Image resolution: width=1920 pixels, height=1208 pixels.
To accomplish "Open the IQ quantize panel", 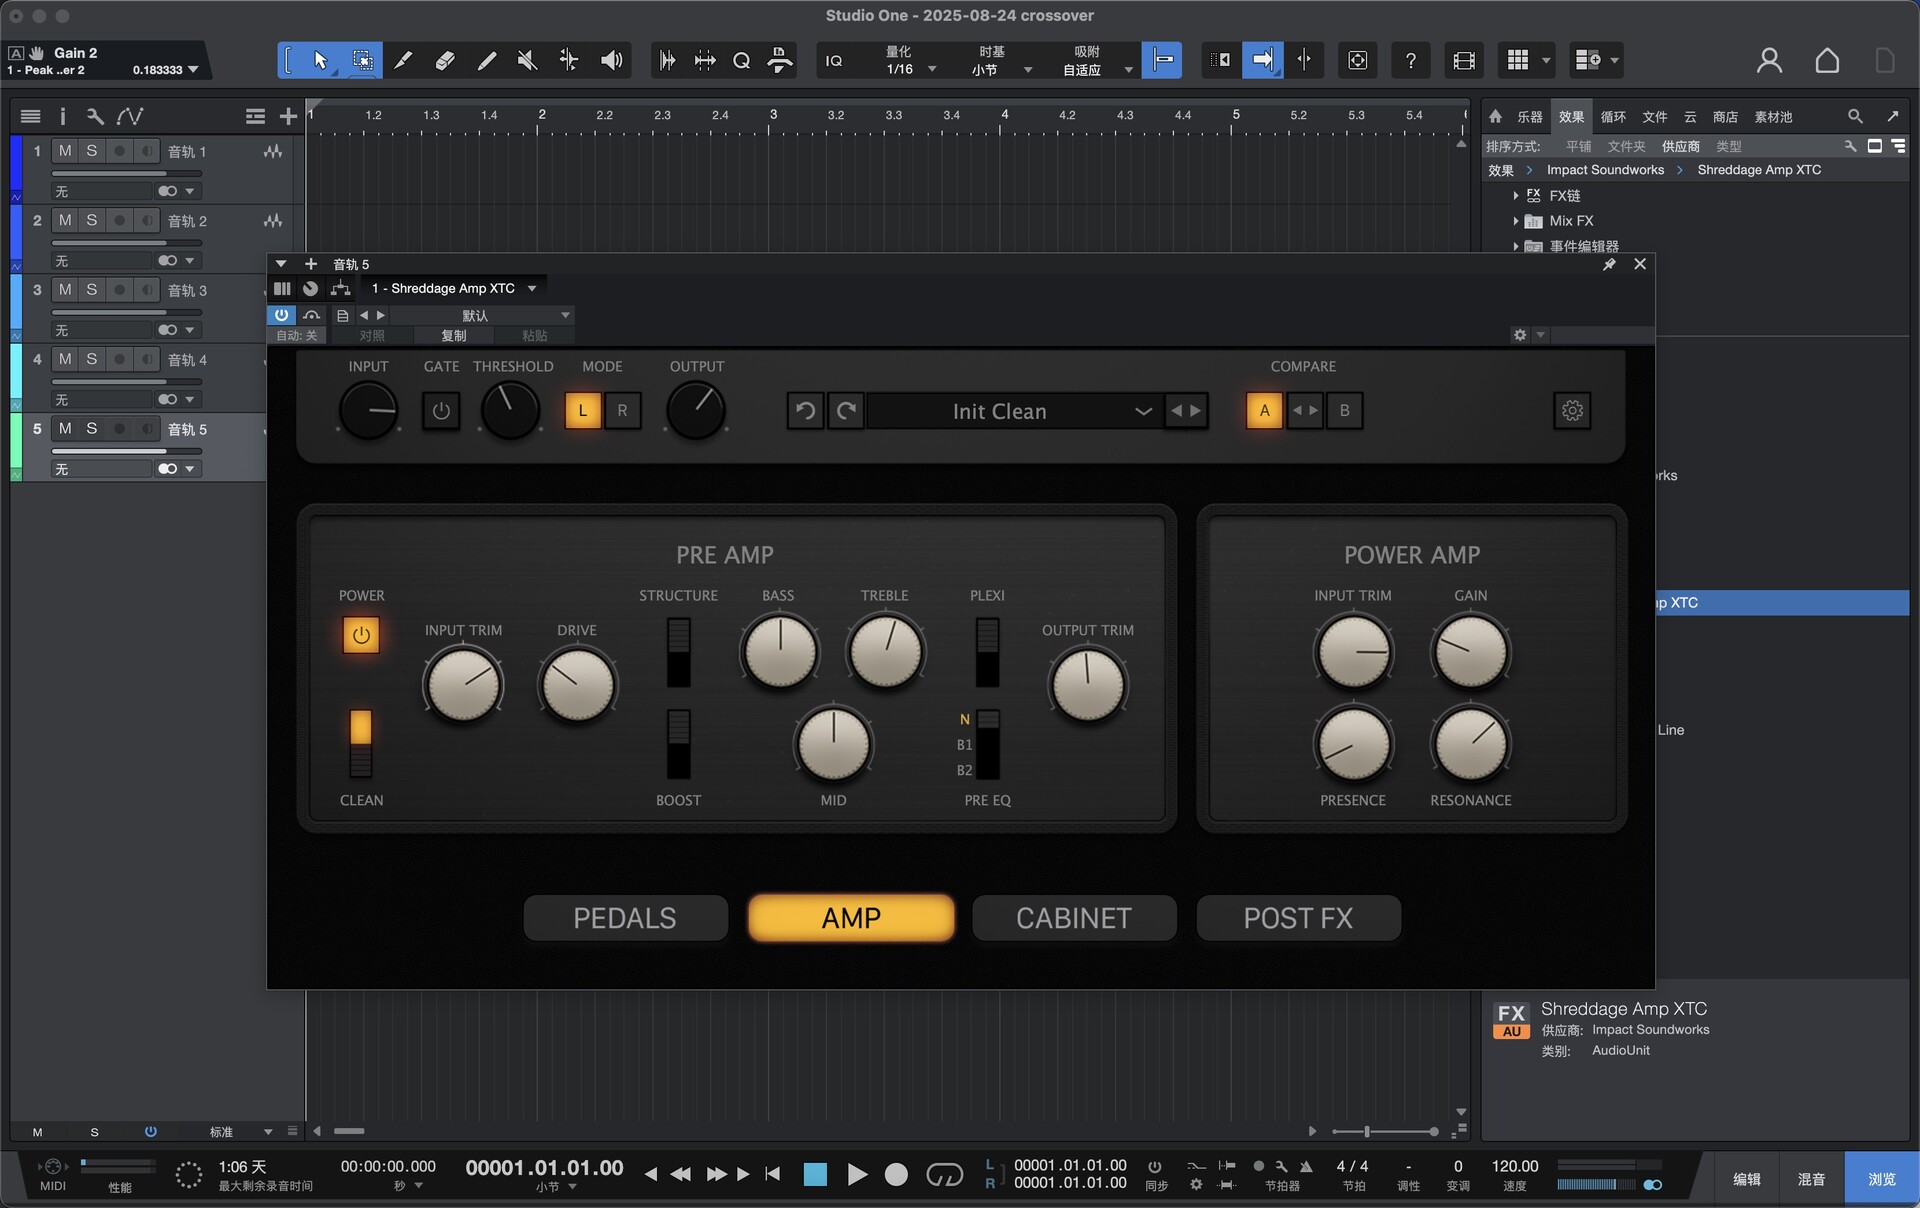I will 833,61.
